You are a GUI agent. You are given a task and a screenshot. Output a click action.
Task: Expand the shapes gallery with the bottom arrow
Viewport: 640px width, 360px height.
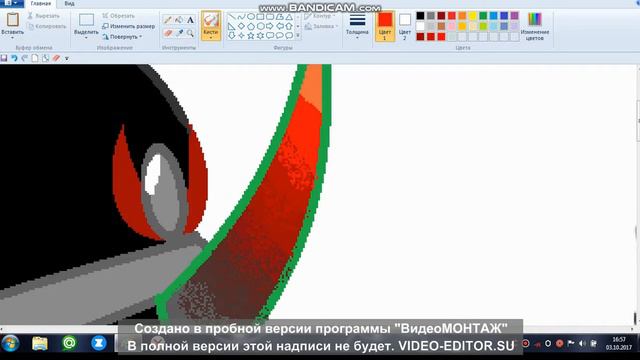tap(298, 36)
